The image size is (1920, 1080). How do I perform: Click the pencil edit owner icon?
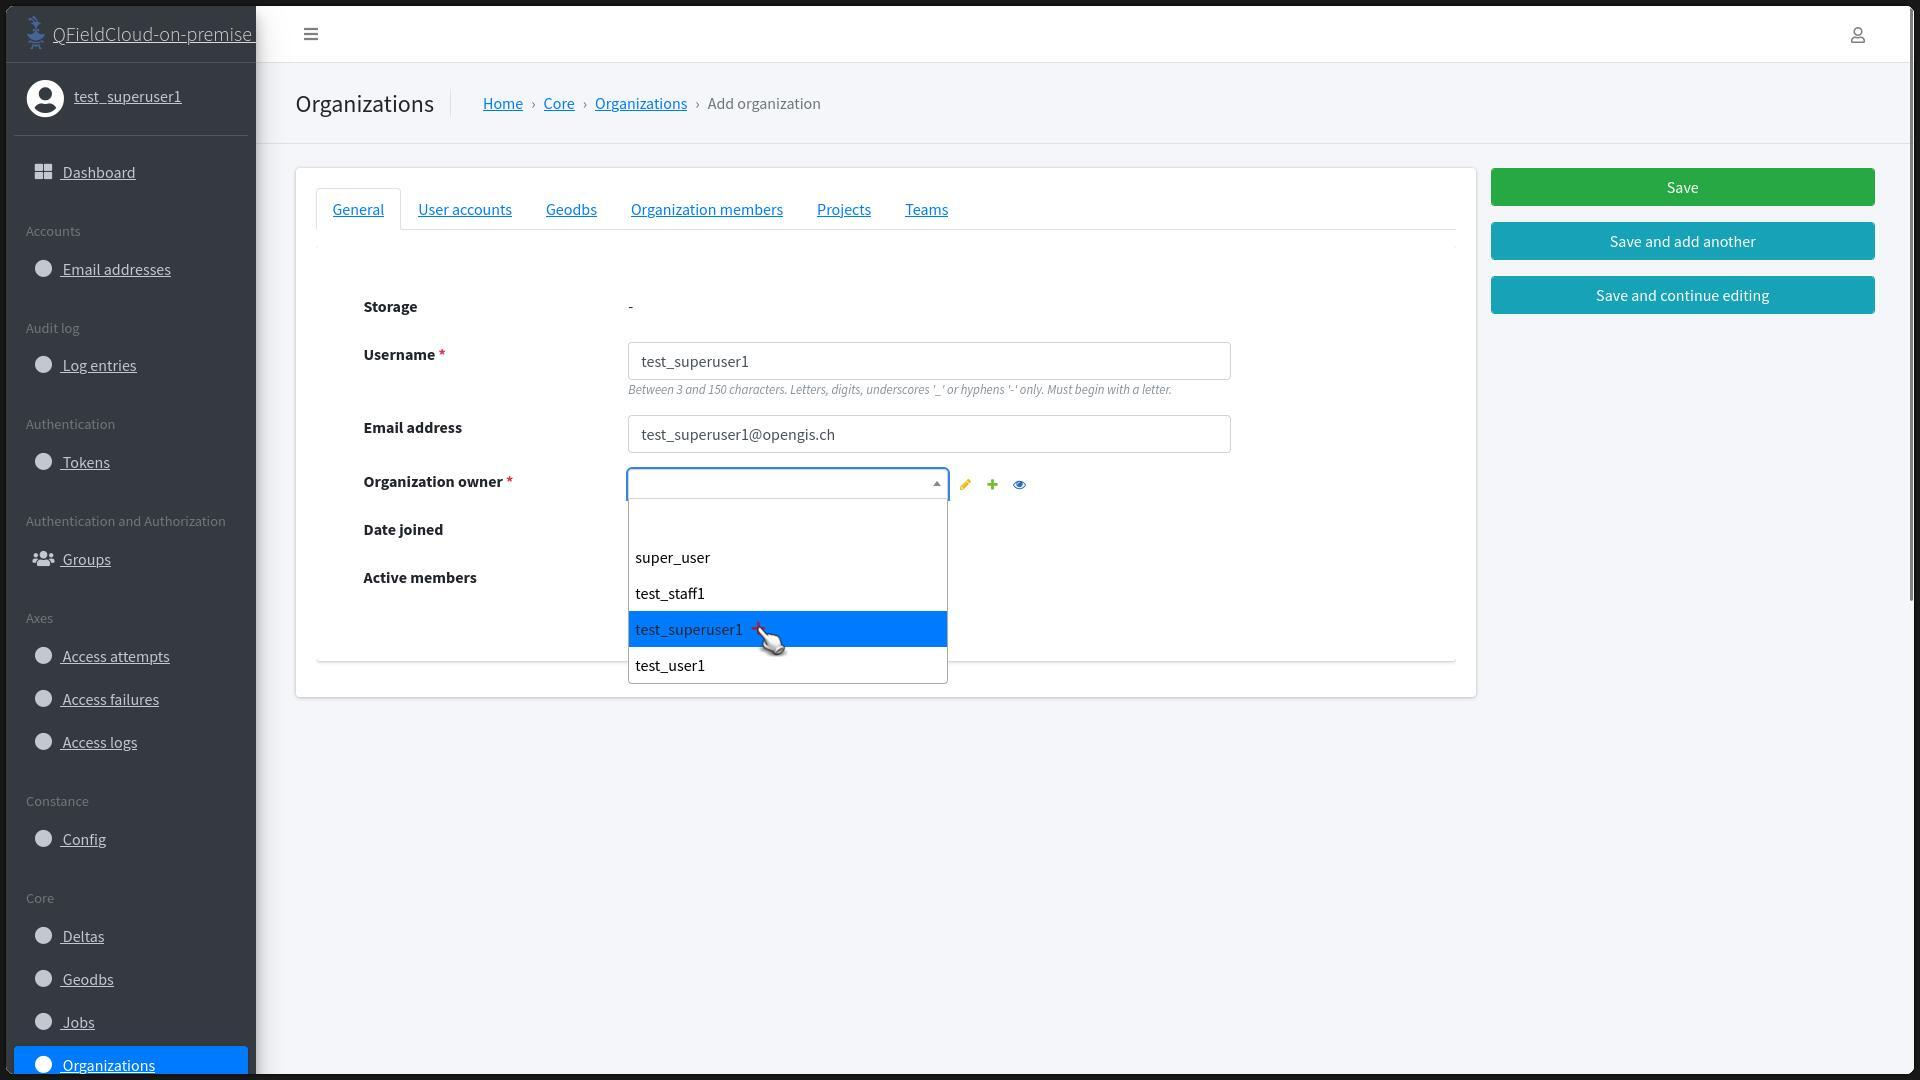[965, 485]
